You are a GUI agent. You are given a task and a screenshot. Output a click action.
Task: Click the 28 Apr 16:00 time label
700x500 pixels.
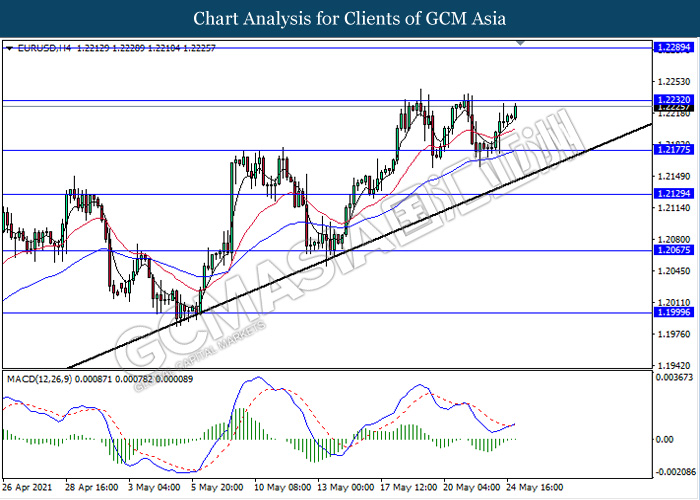(92, 487)
